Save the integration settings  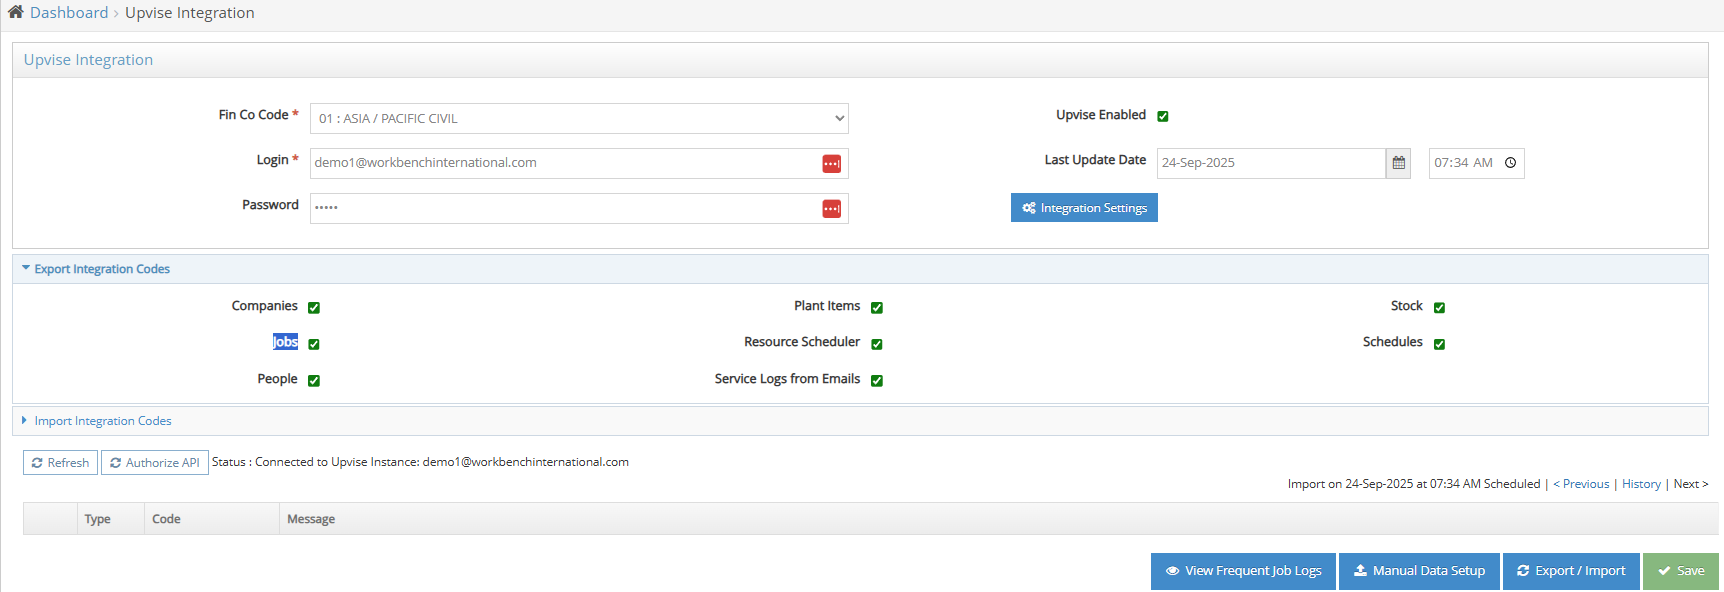pyautogui.click(x=1681, y=571)
